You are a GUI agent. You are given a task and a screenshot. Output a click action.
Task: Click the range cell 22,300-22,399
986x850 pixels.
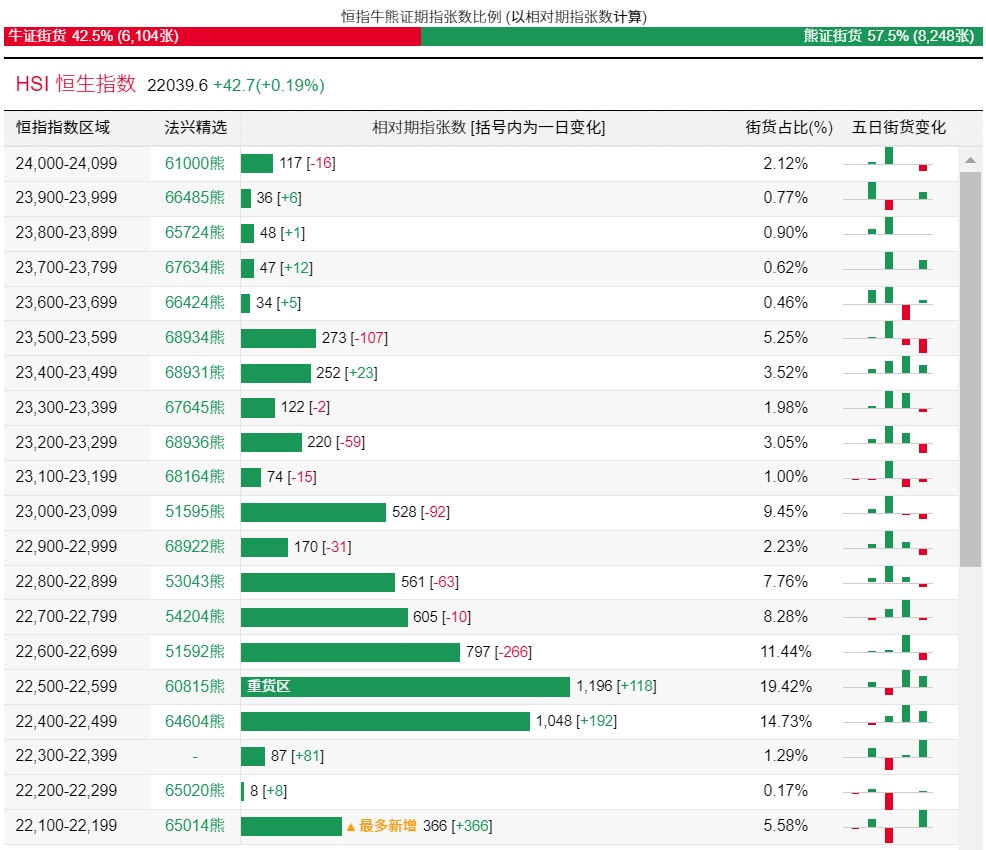pyautogui.click(x=66, y=756)
